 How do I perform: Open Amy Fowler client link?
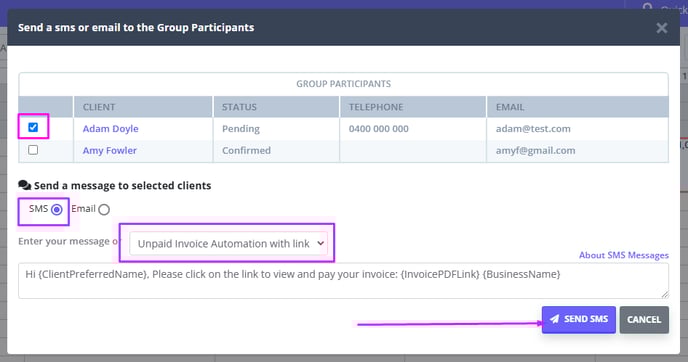click(110, 151)
